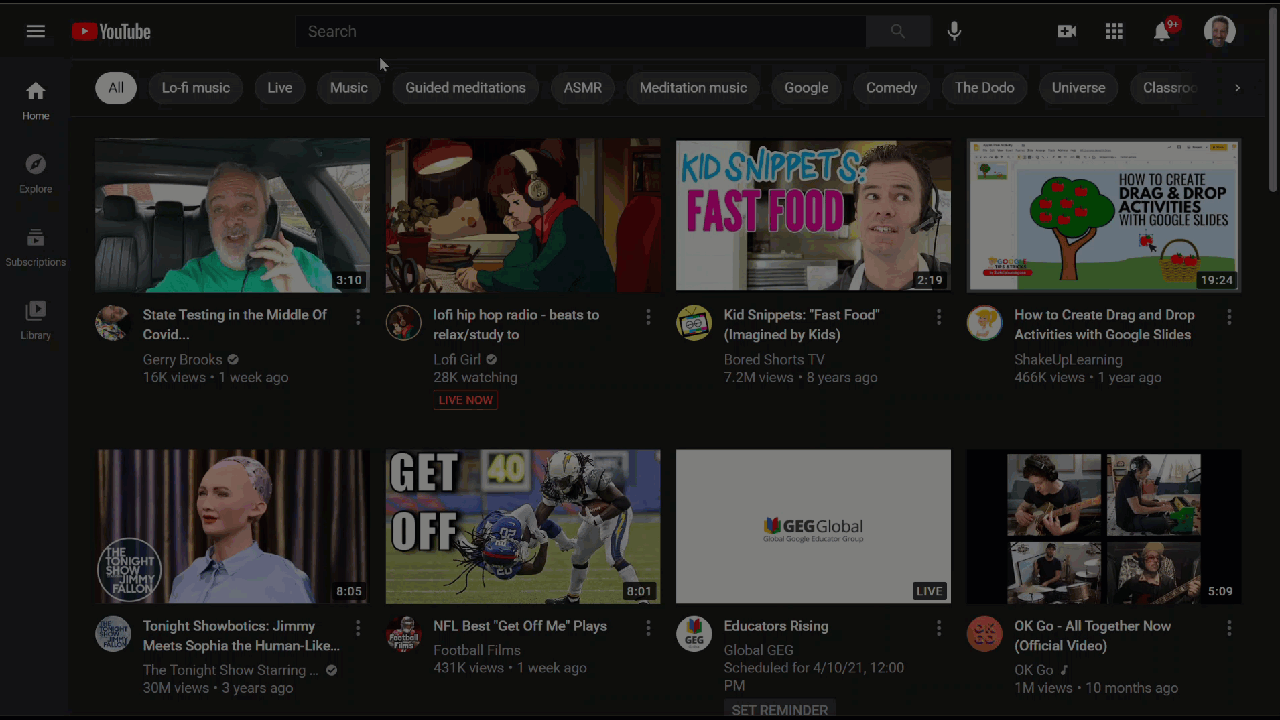
Task: Go to Home in the sidebar
Action: tap(36, 101)
